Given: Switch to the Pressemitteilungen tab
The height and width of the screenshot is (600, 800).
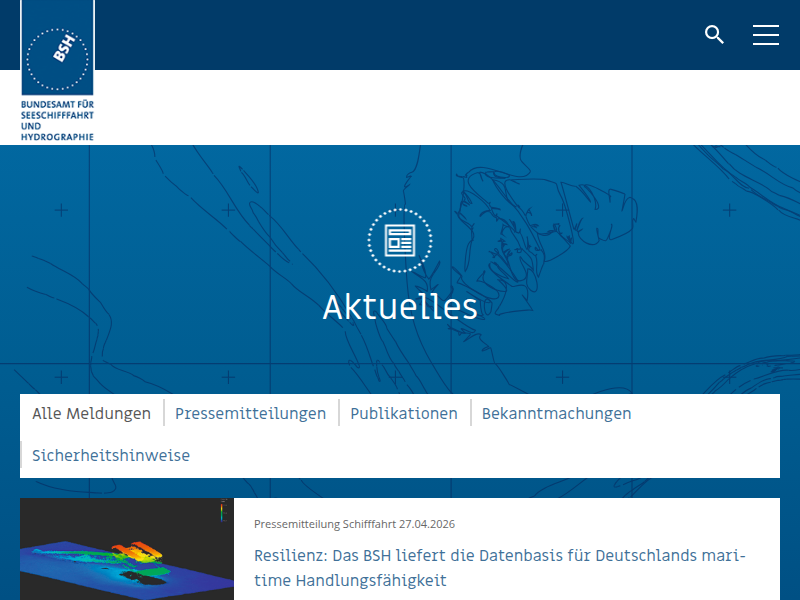Looking at the screenshot, I should click(x=250, y=413).
